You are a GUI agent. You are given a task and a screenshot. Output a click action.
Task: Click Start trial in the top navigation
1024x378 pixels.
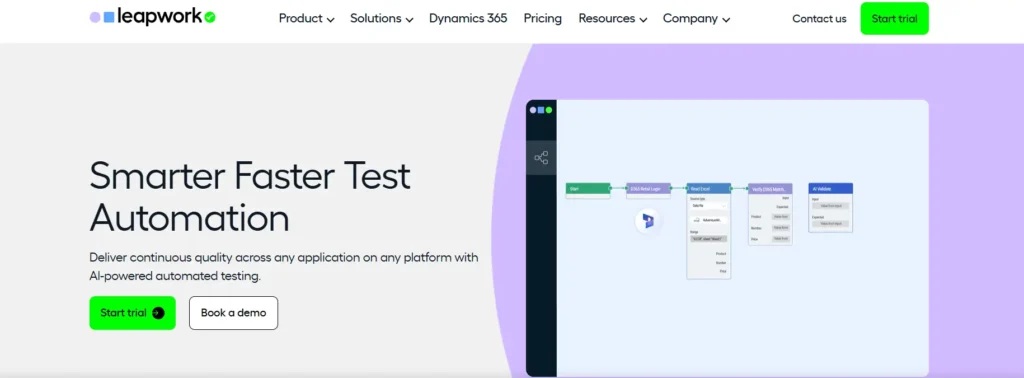[x=894, y=18]
